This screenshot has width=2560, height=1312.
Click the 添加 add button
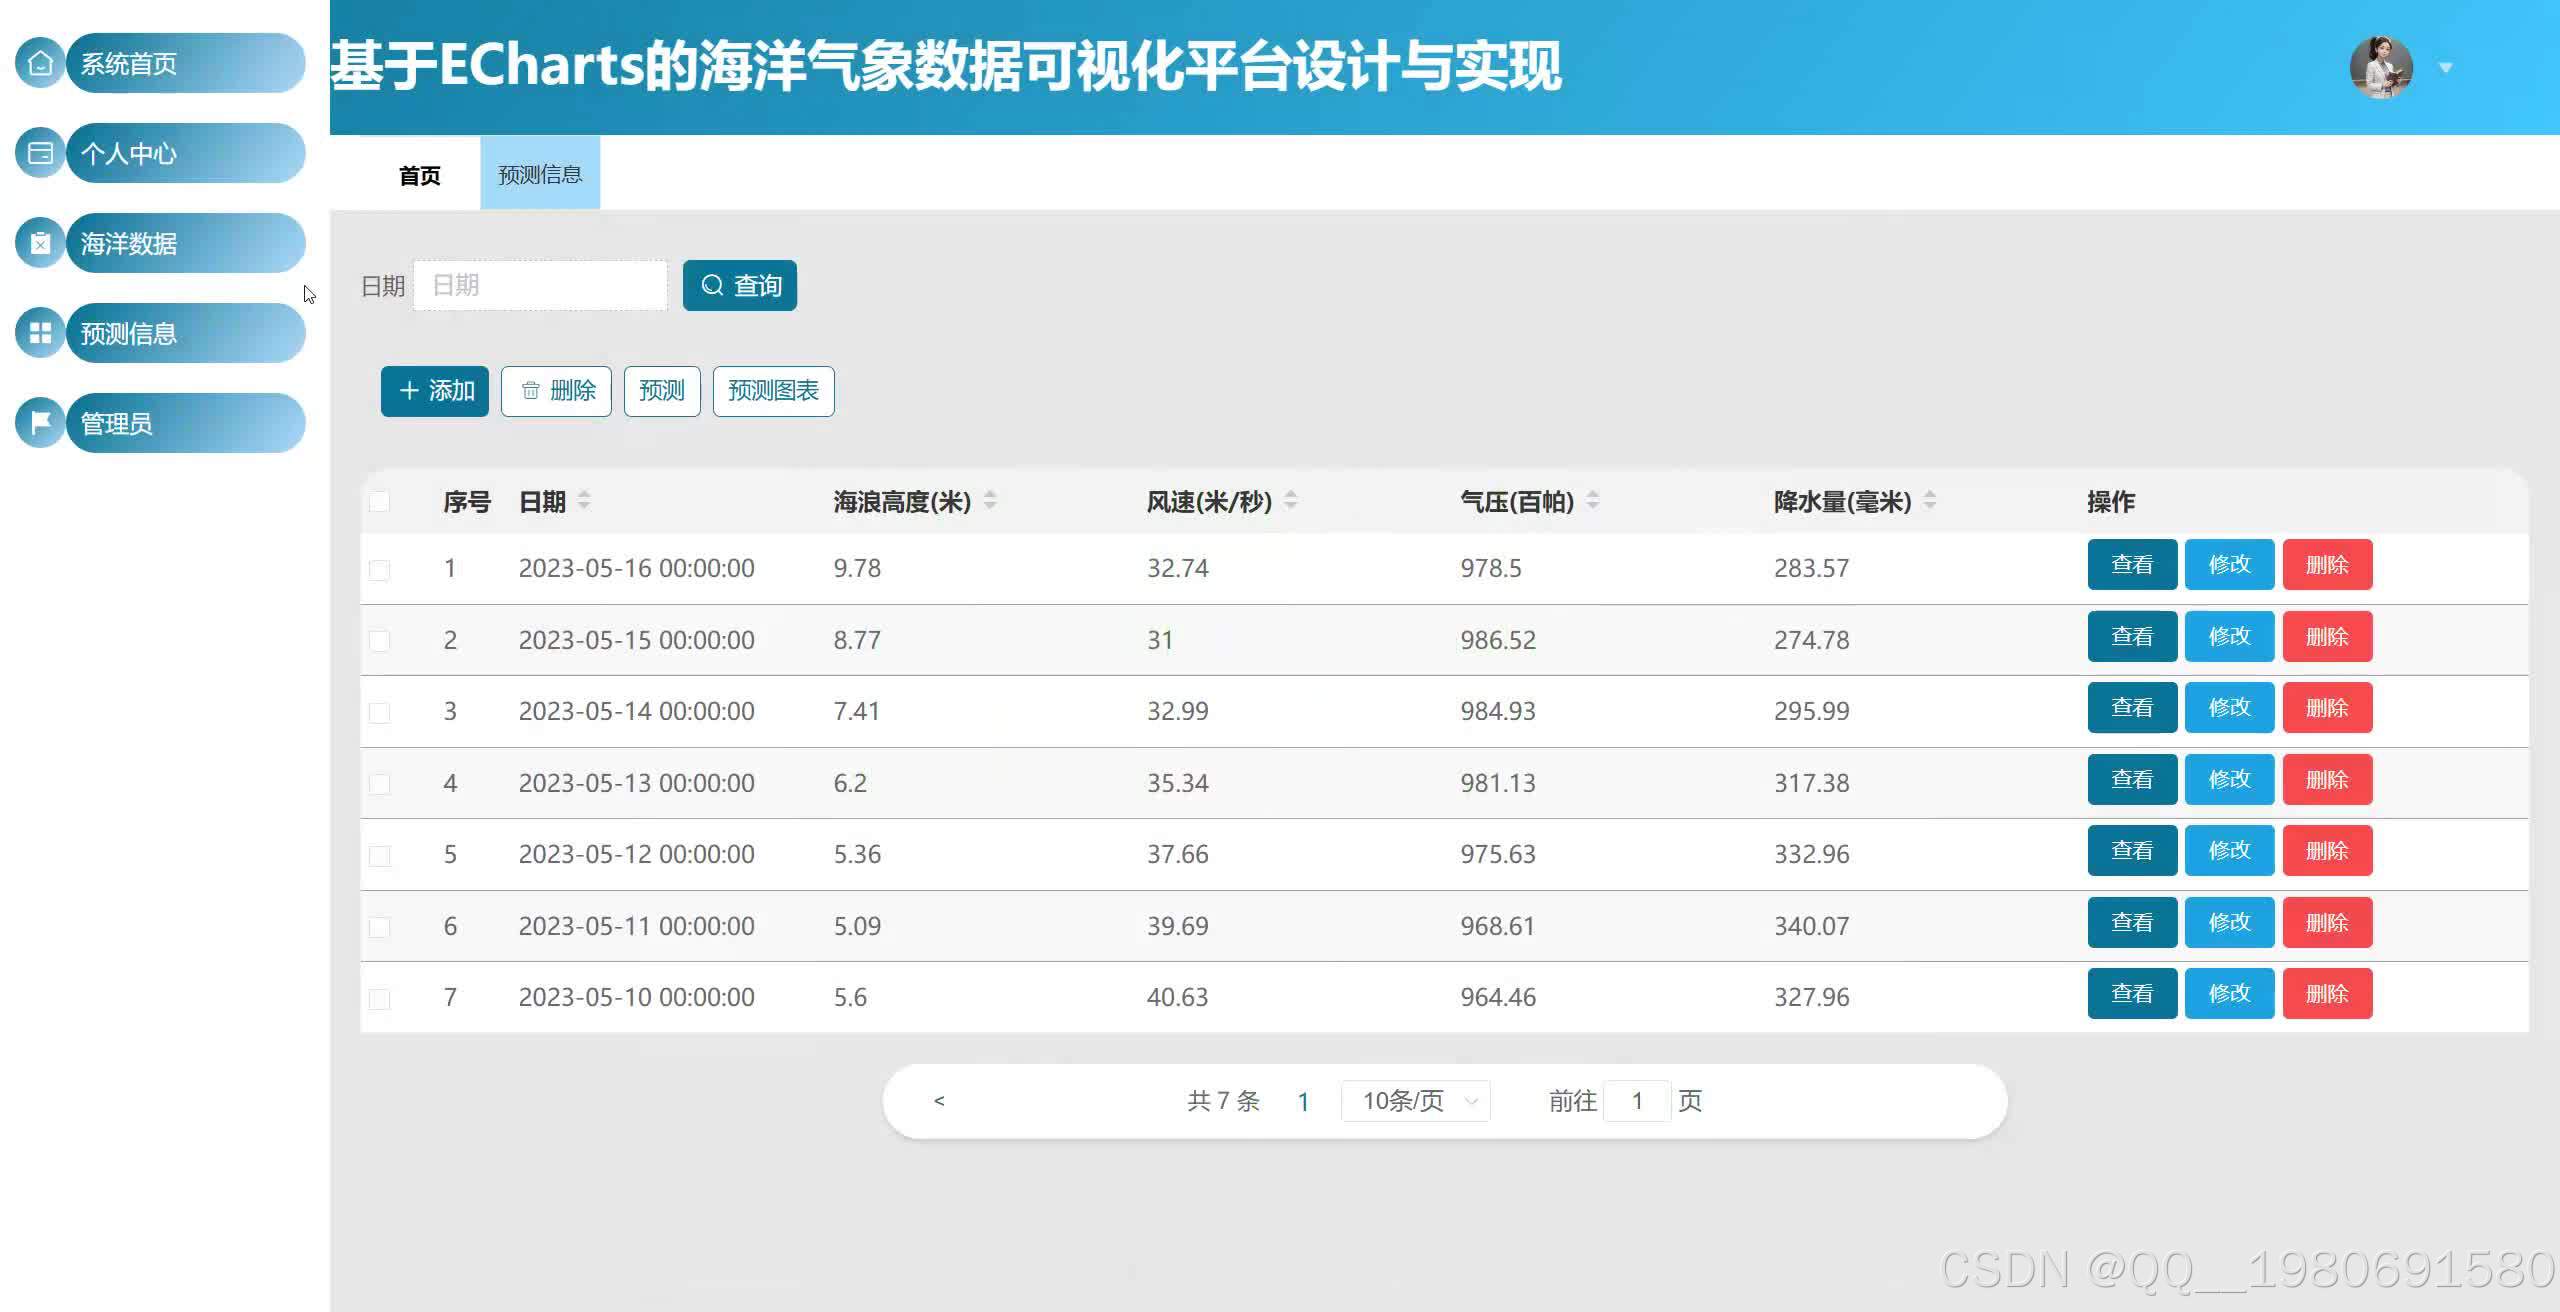[x=435, y=391]
